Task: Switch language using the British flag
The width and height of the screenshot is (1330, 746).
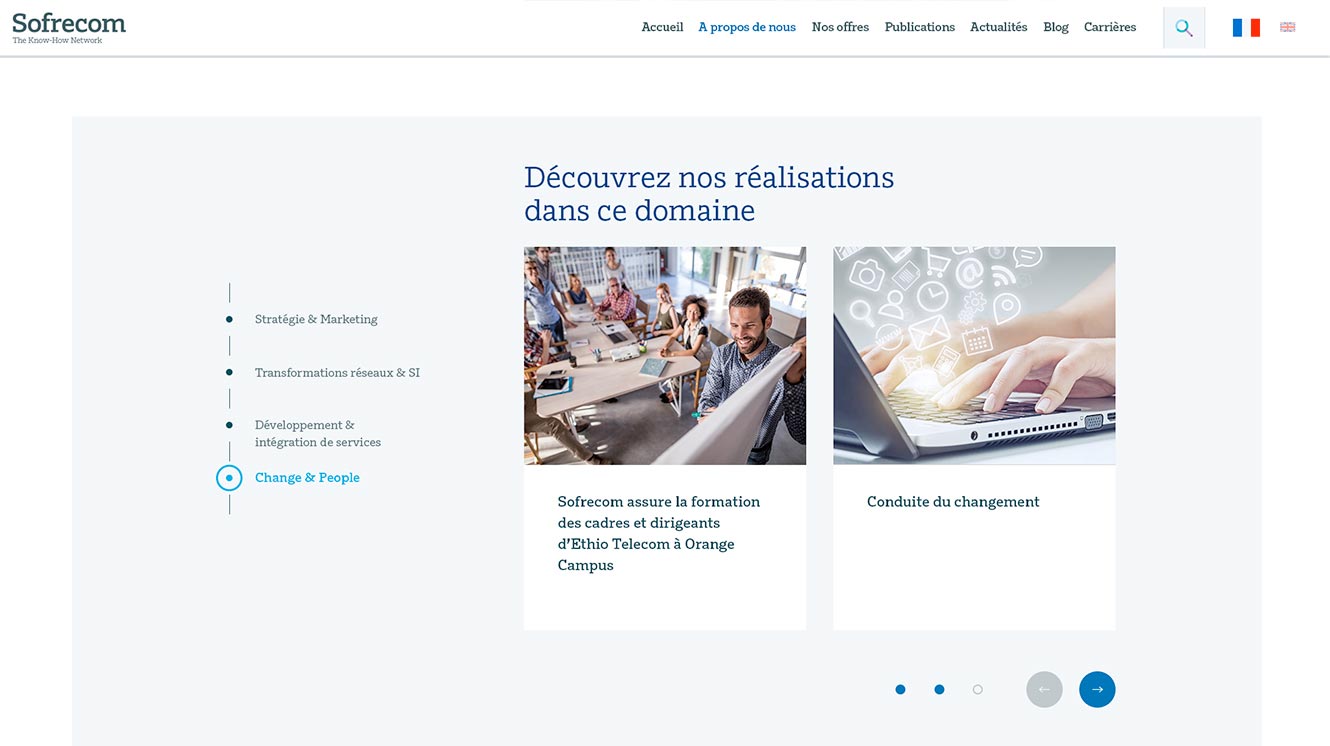Action: pyautogui.click(x=1288, y=27)
